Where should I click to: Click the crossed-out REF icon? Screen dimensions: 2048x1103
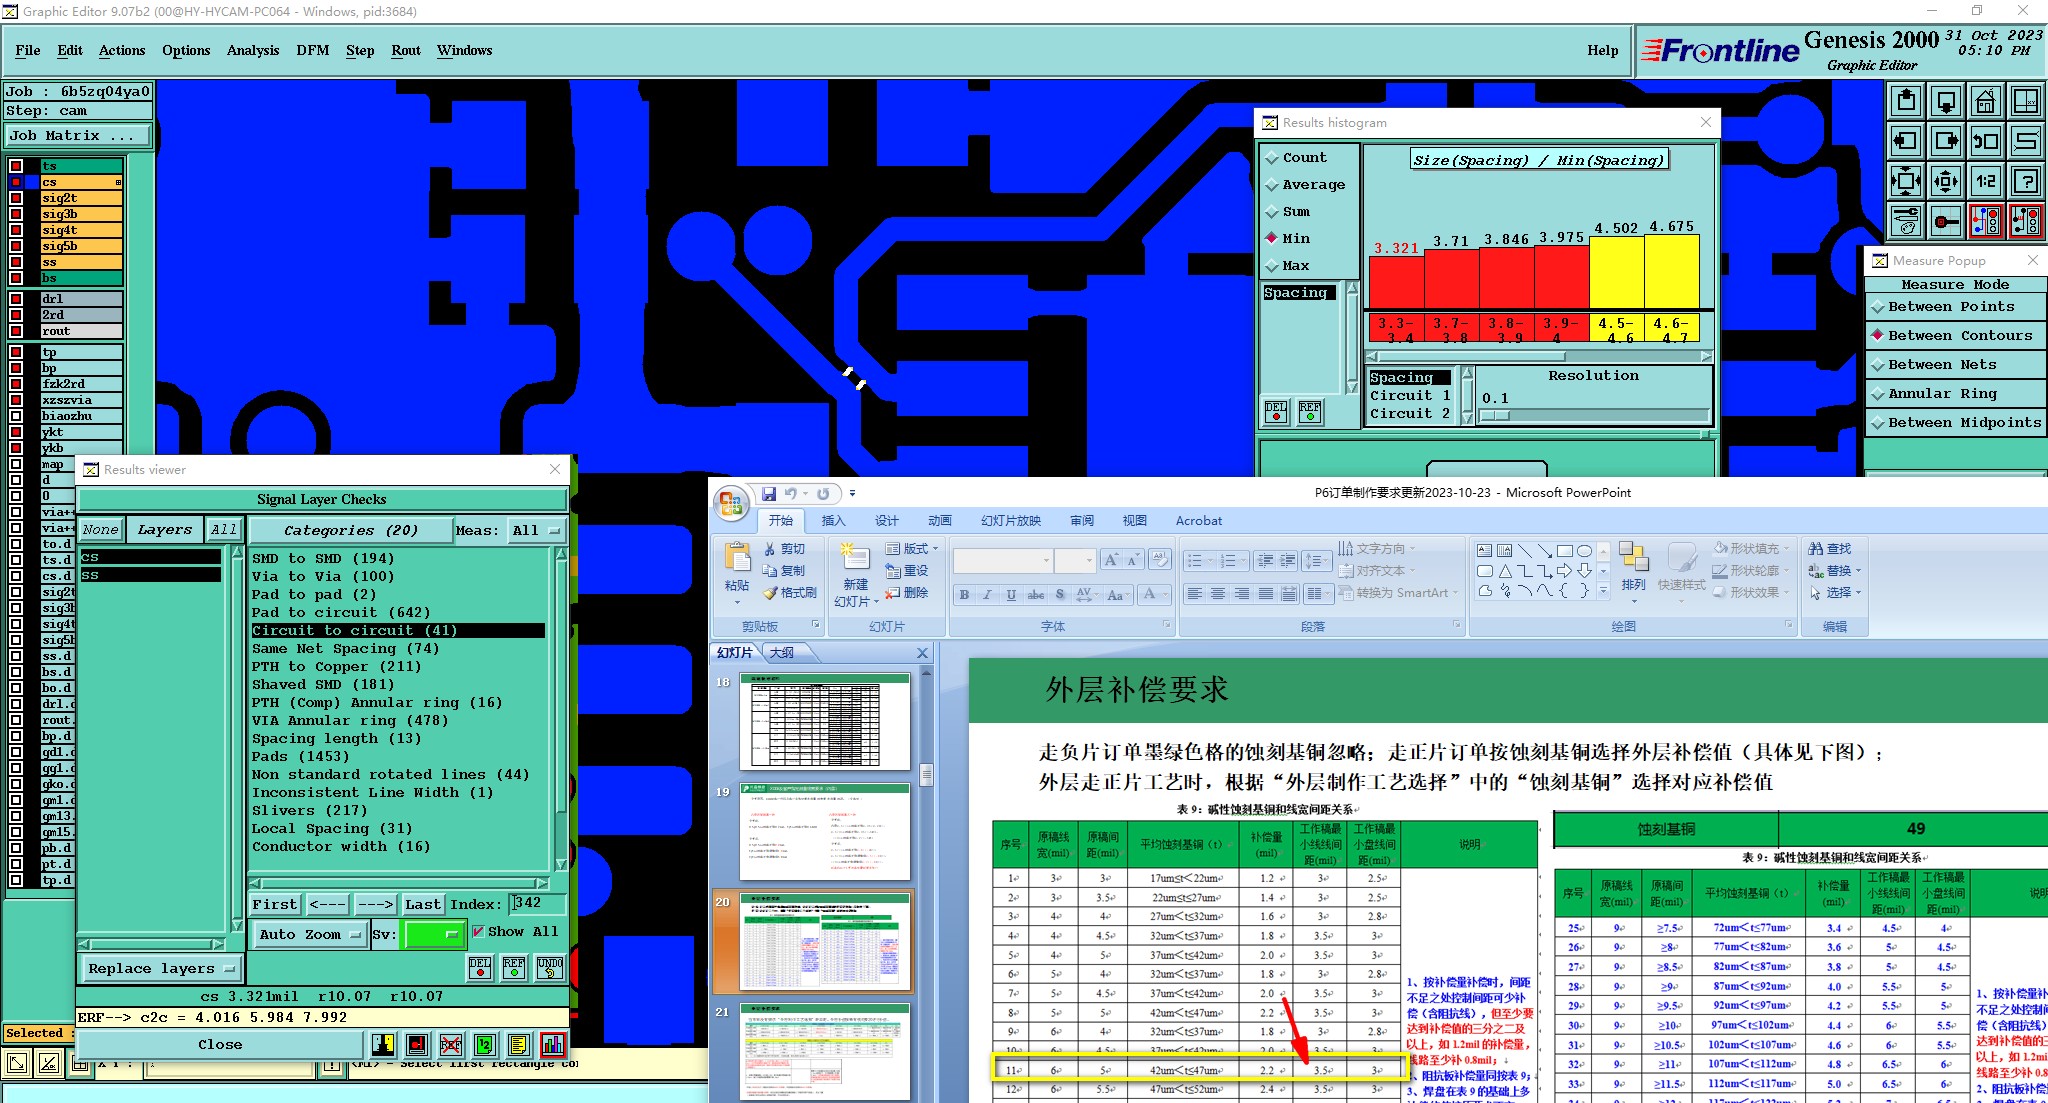pos(451,1045)
